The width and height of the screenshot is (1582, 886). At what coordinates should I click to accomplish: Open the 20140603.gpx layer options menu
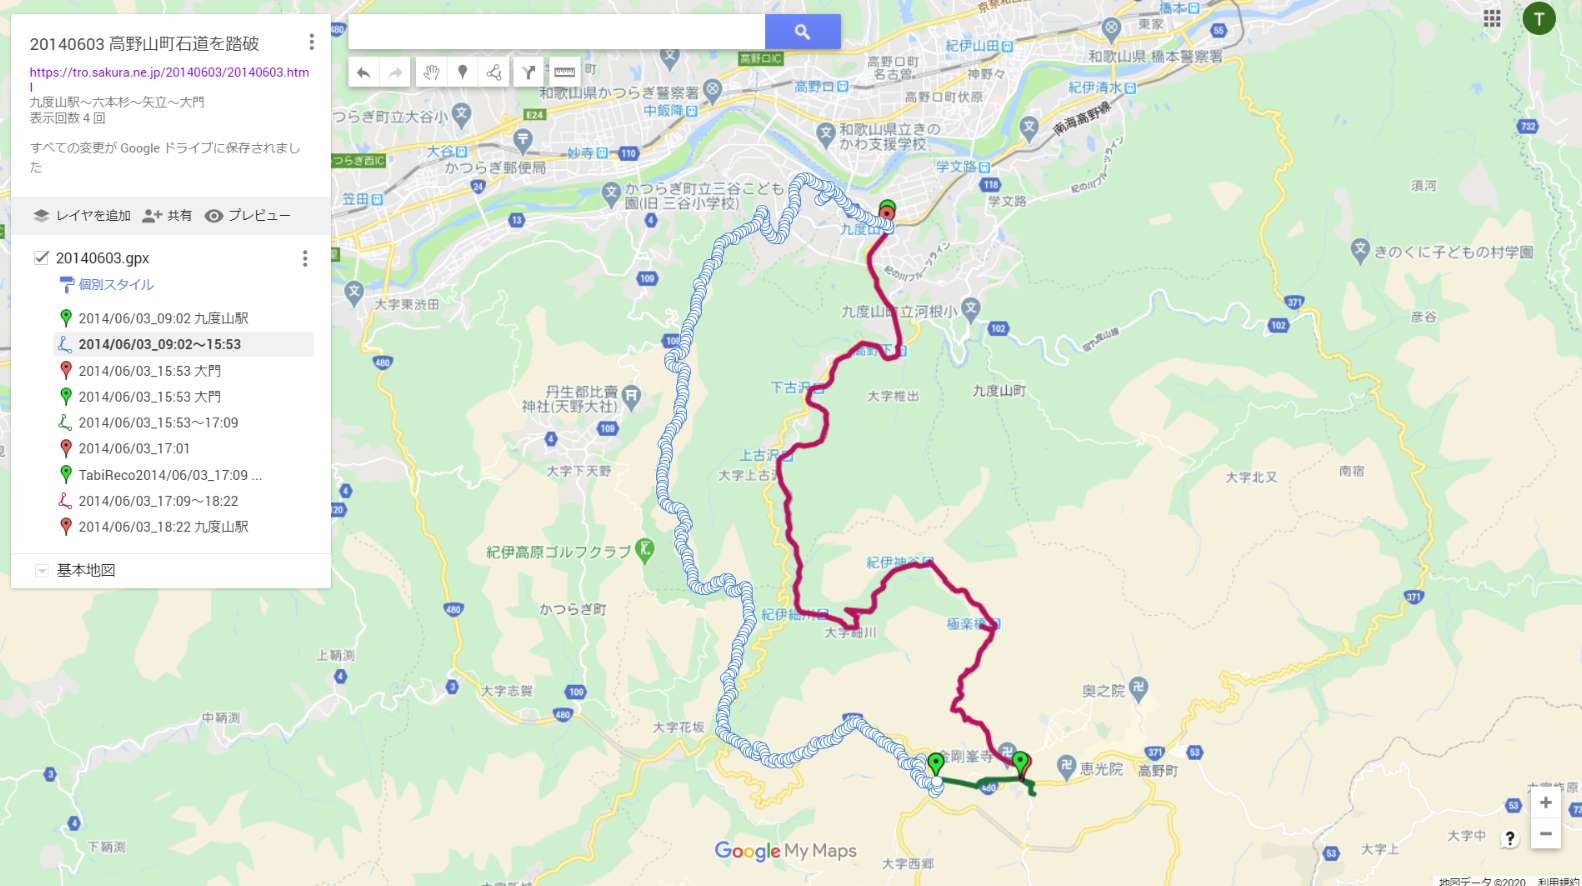click(305, 259)
